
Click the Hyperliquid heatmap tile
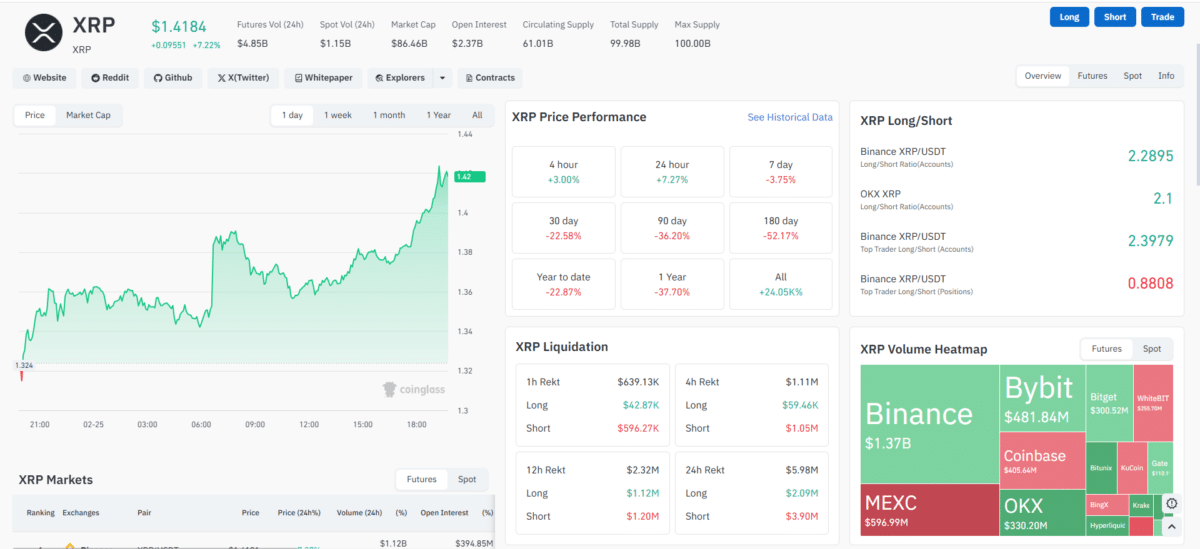coord(1109,526)
